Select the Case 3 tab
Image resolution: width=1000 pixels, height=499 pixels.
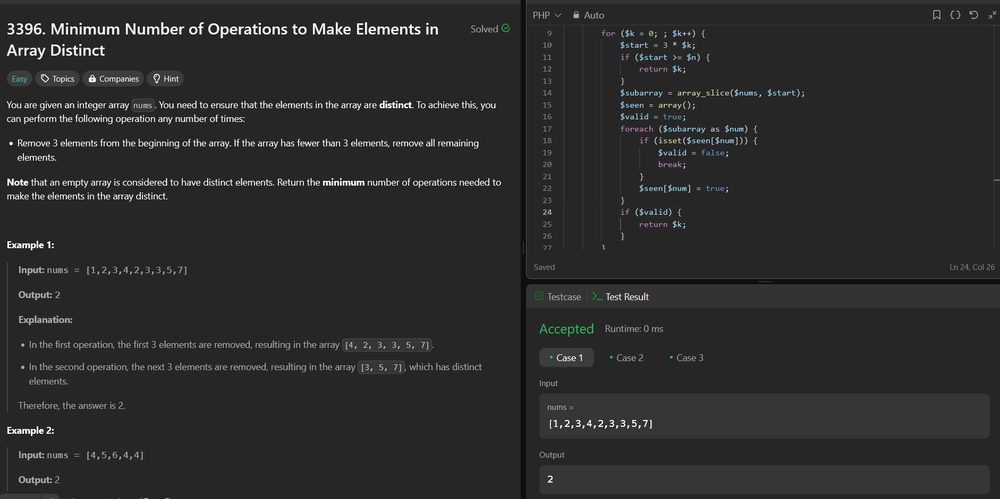[x=686, y=357]
